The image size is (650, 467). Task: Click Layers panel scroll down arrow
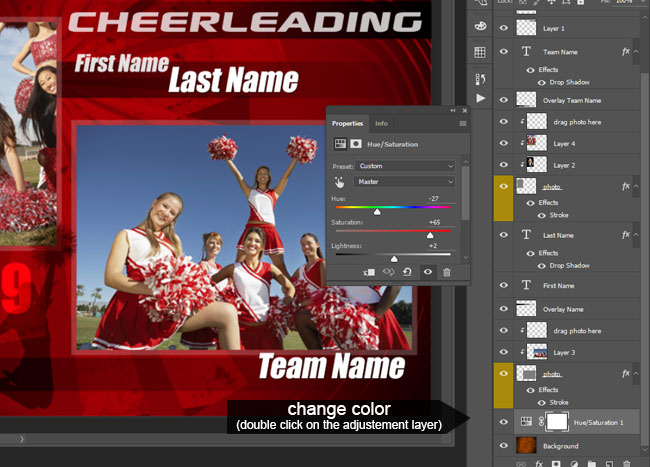coord(645,450)
